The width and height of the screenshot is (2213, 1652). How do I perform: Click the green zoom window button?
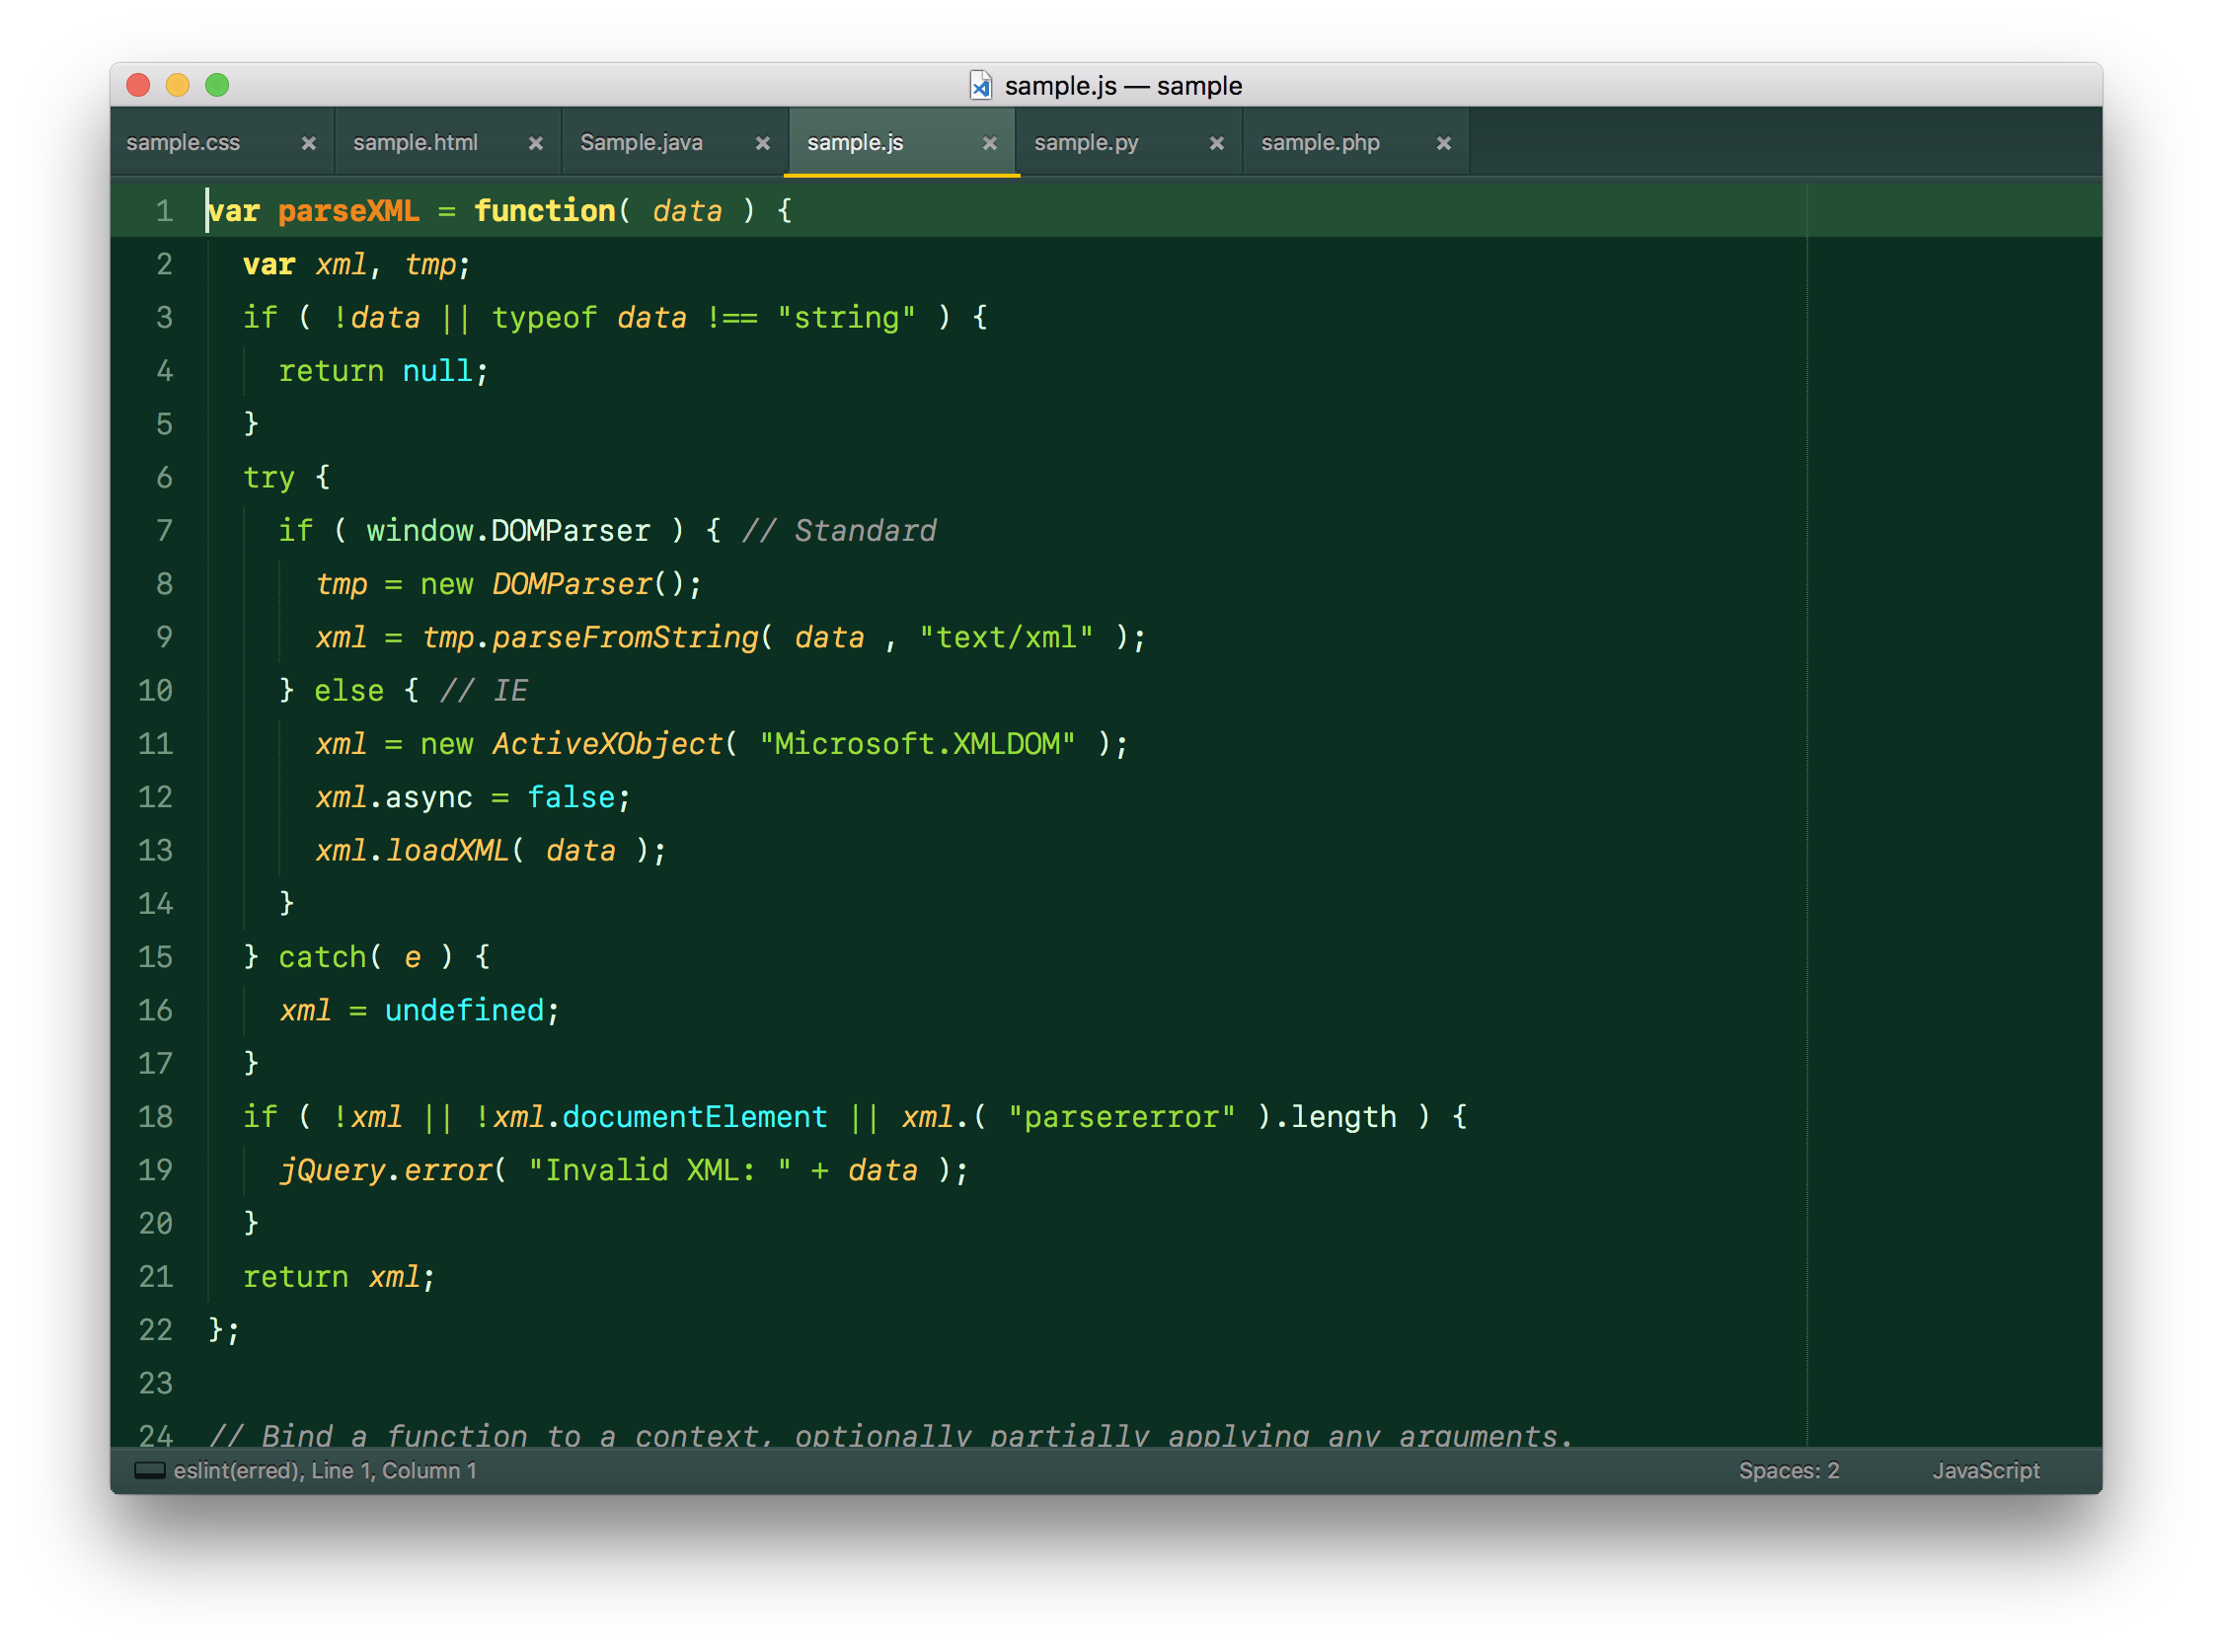point(217,86)
